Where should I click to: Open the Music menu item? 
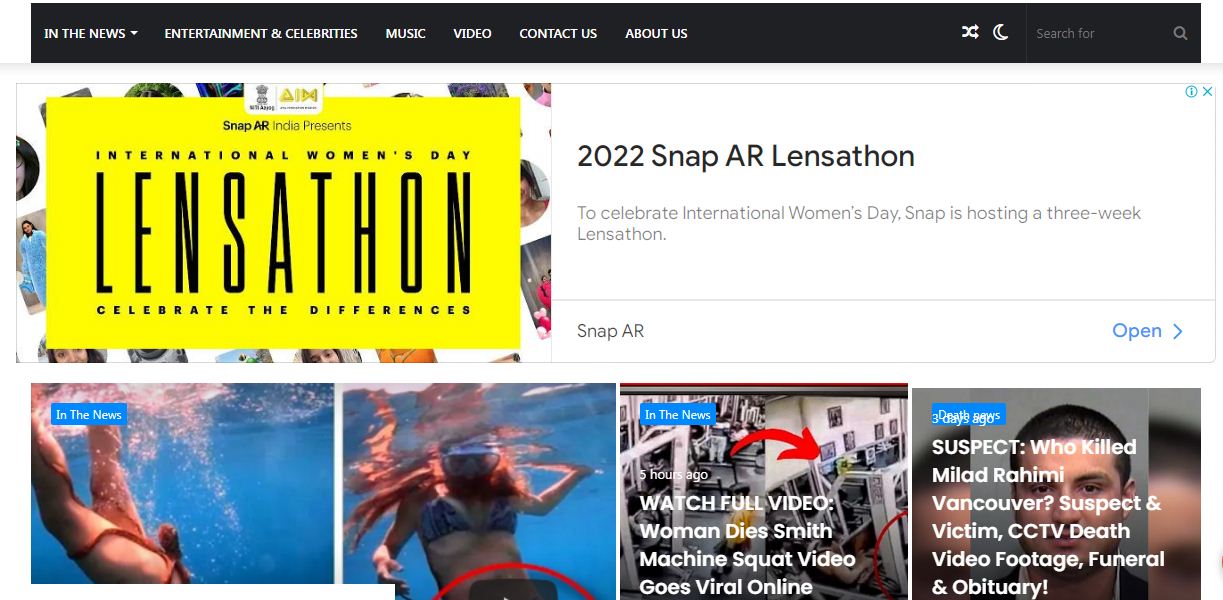click(405, 33)
